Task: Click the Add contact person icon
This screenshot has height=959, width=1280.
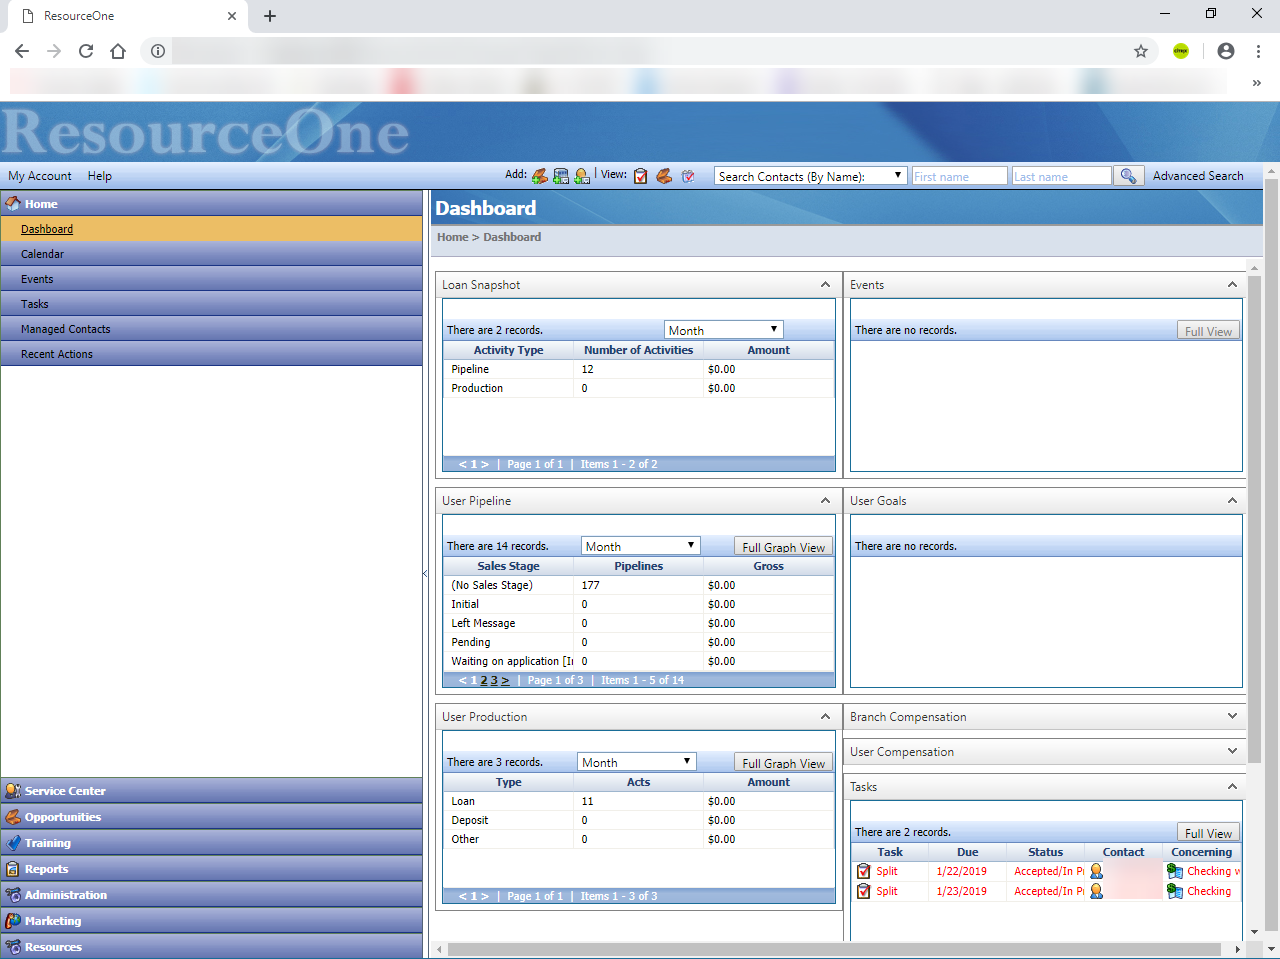Action: (582, 176)
